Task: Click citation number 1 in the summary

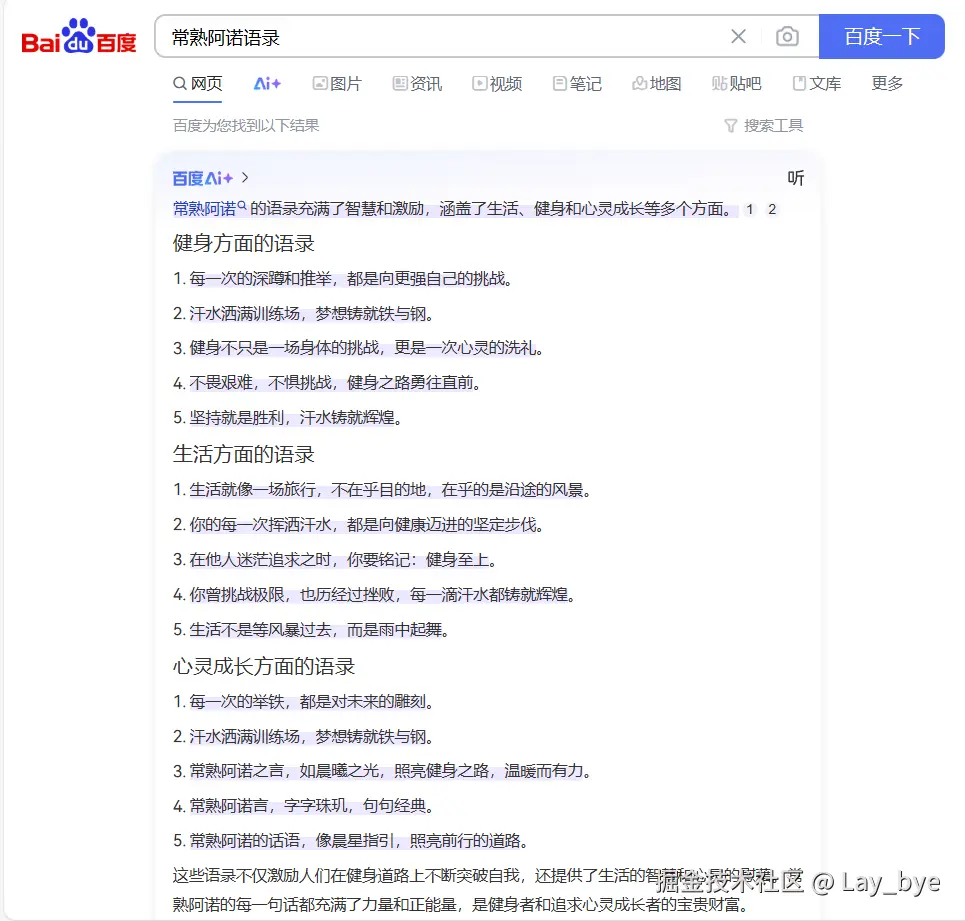Action: pyautogui.click(x=749, y=210)
